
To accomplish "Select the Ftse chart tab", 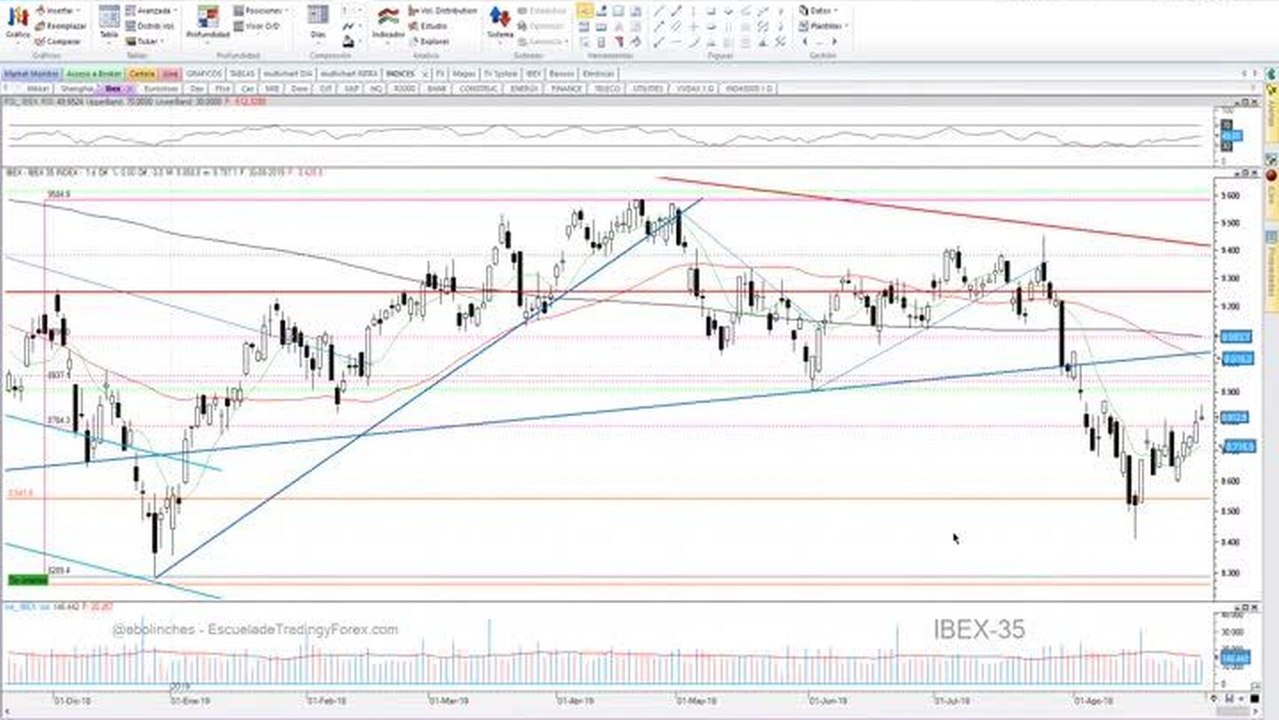I will click(x=224, y=88).
